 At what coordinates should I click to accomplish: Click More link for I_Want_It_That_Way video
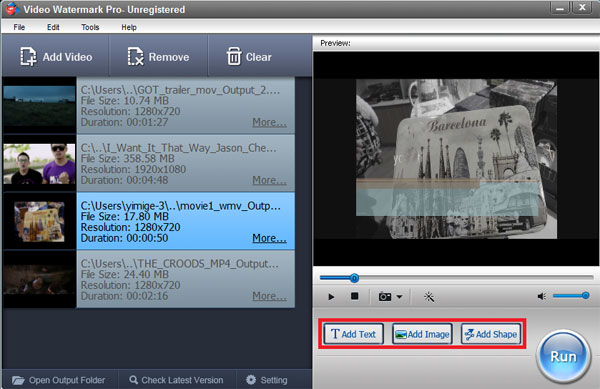pyautogui.click(x=269, y=180)
